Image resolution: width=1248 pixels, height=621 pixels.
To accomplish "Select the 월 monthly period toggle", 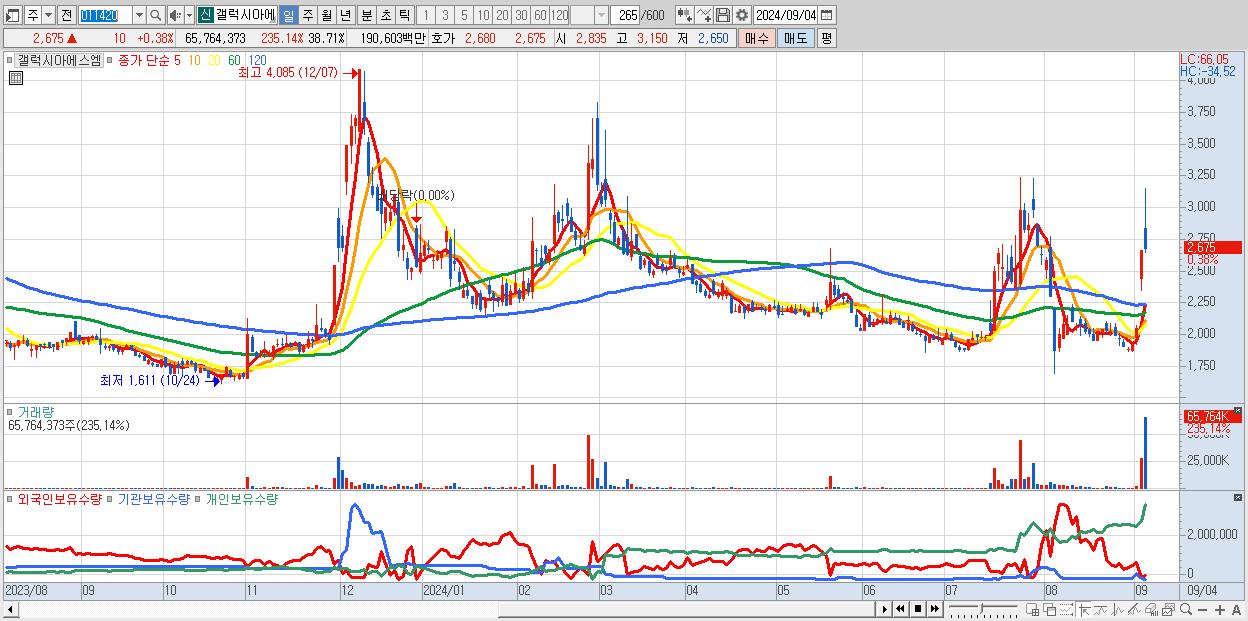I will pos(326,15).
